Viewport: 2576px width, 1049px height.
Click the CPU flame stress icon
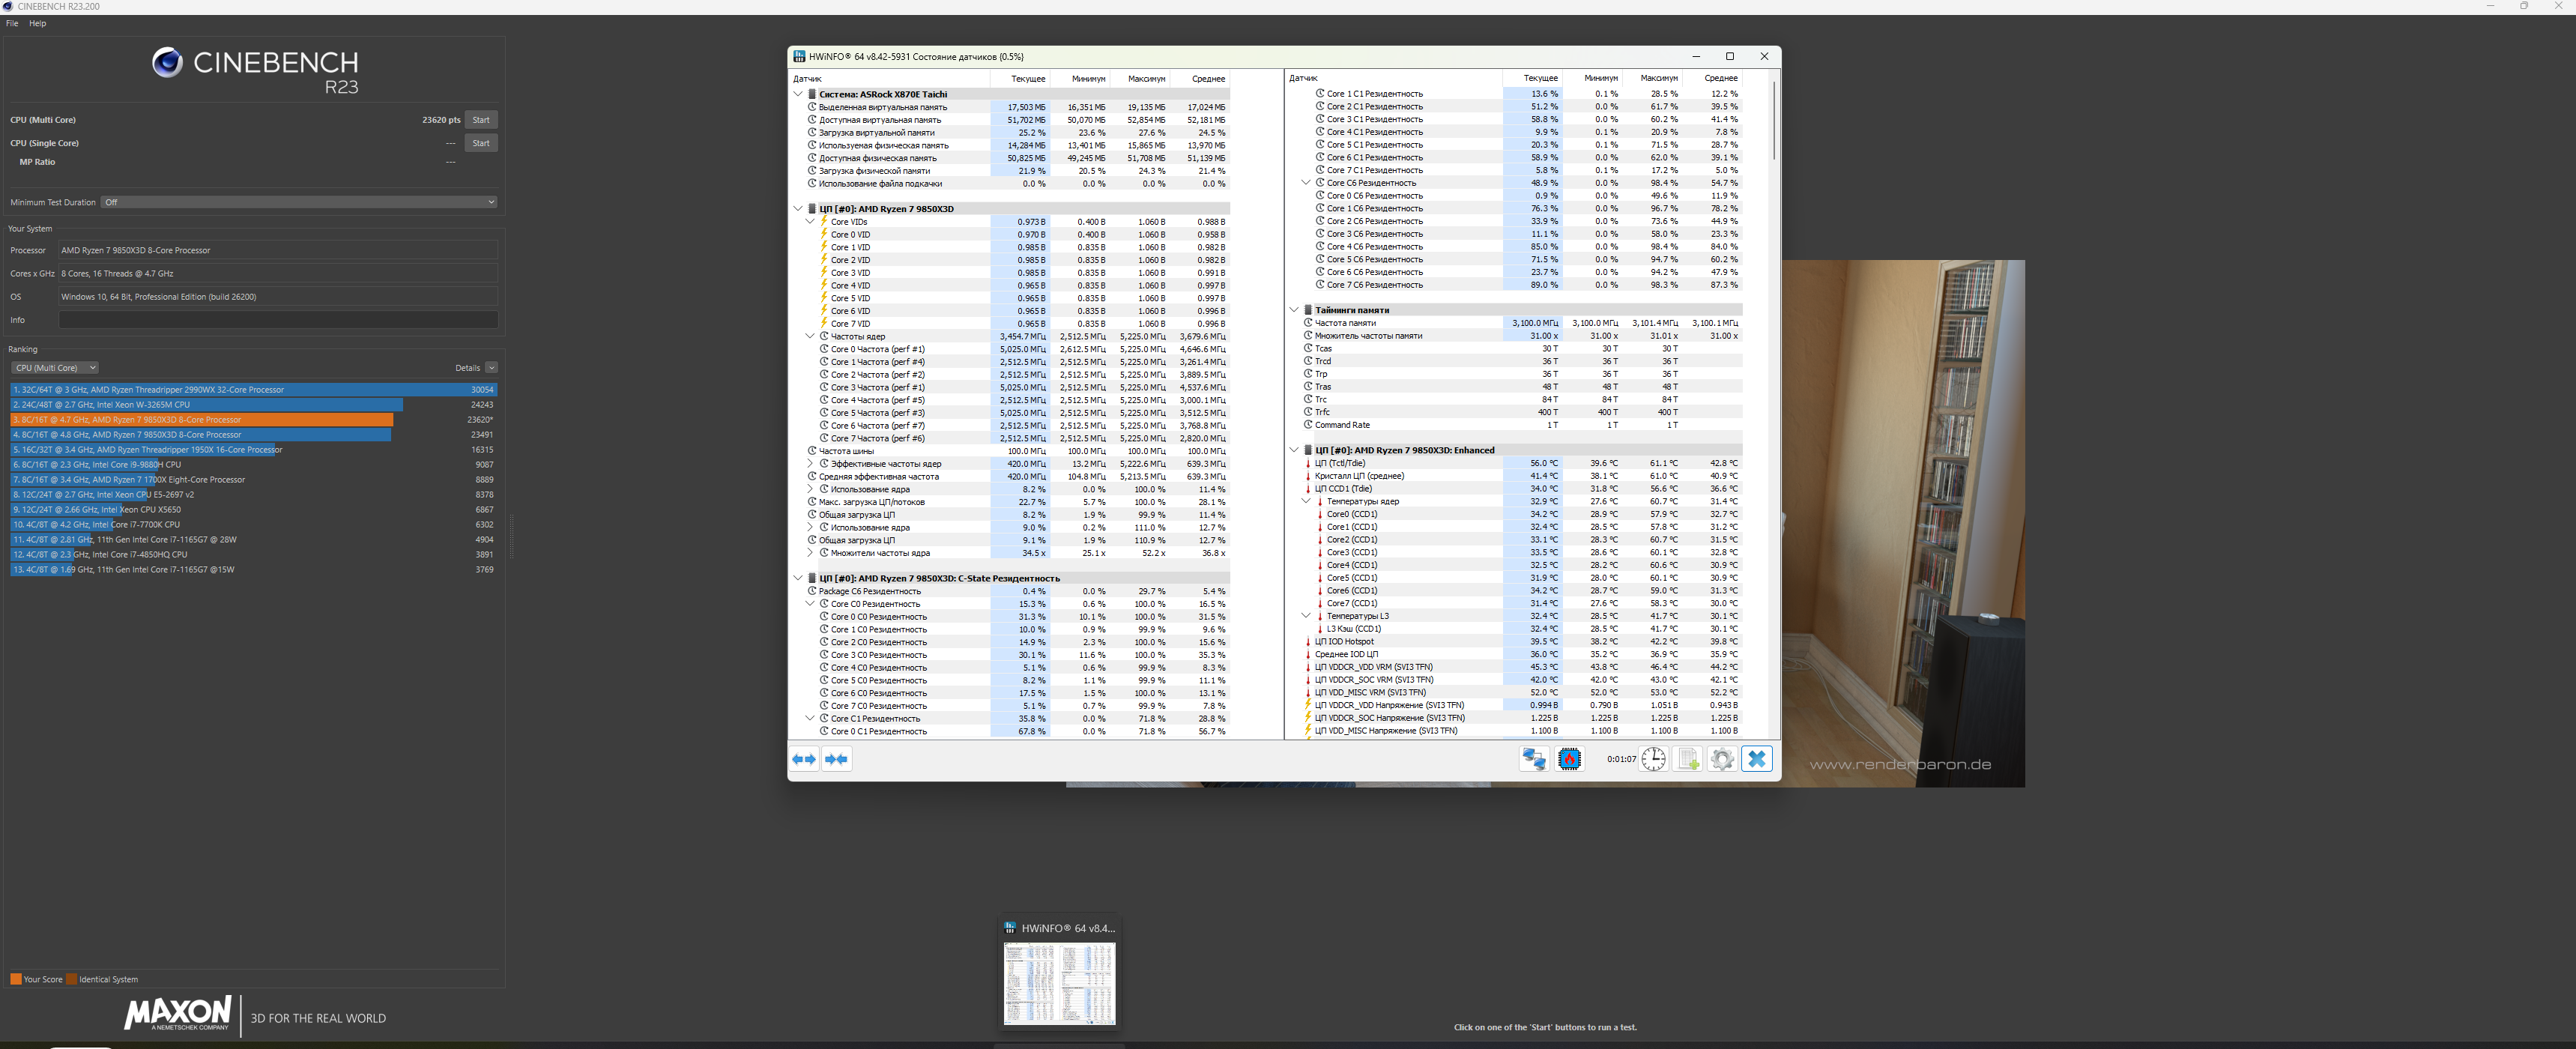1569,759
